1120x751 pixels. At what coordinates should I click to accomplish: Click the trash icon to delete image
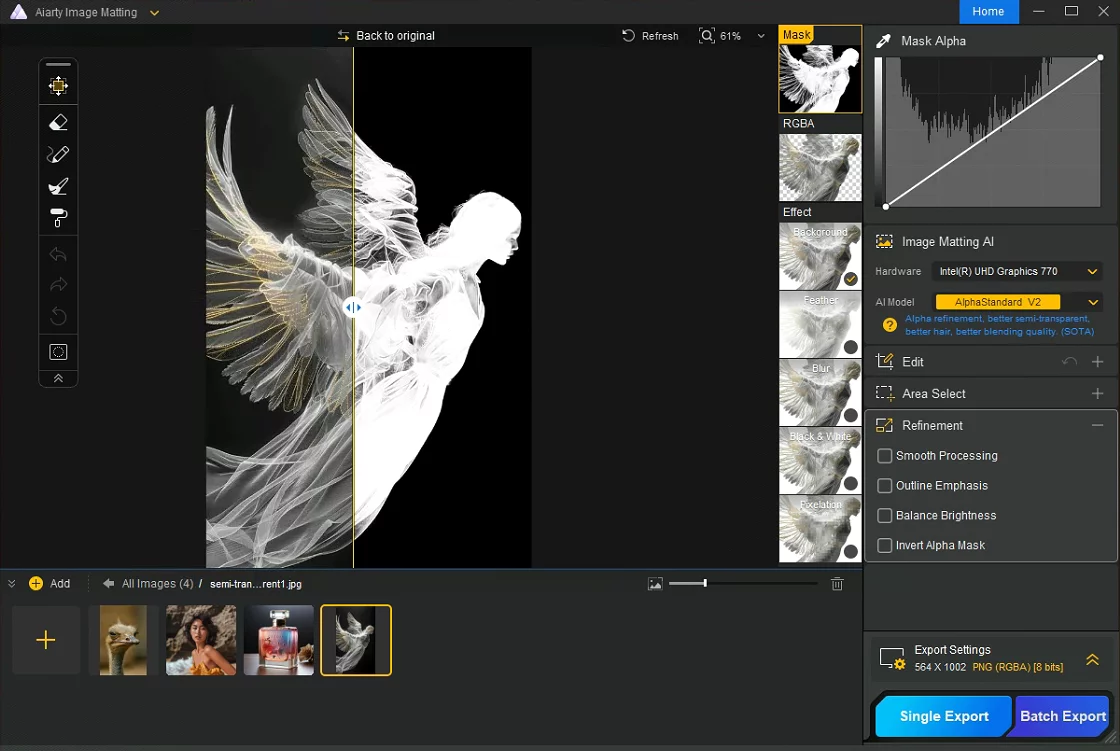[x=838, y=584]
